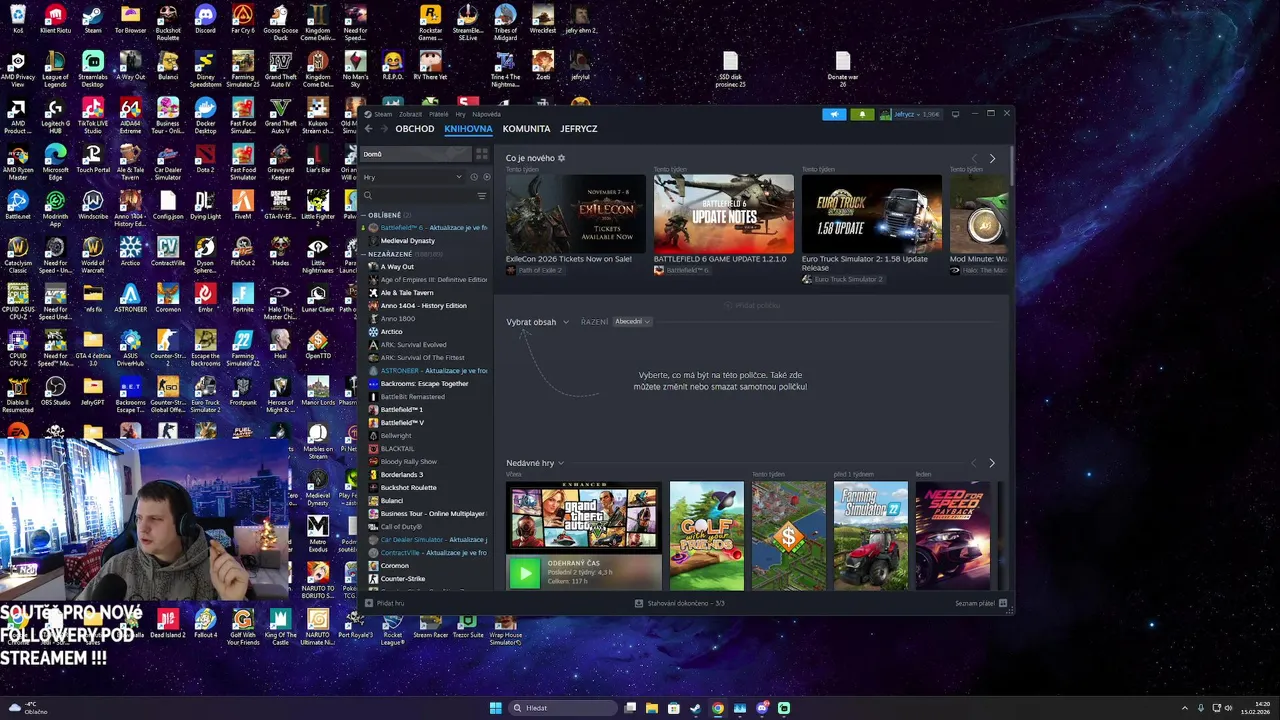This screenshot has width=1280, height=720.
Task: Open the Dota 2 desktop shortcut
Action: click(x=205, y=158)
